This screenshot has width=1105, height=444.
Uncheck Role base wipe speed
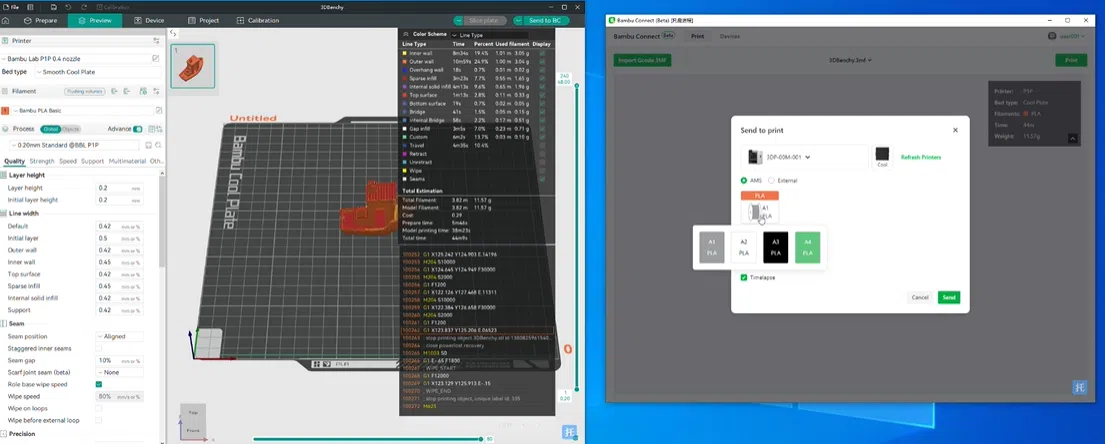(x=99, y=384)
